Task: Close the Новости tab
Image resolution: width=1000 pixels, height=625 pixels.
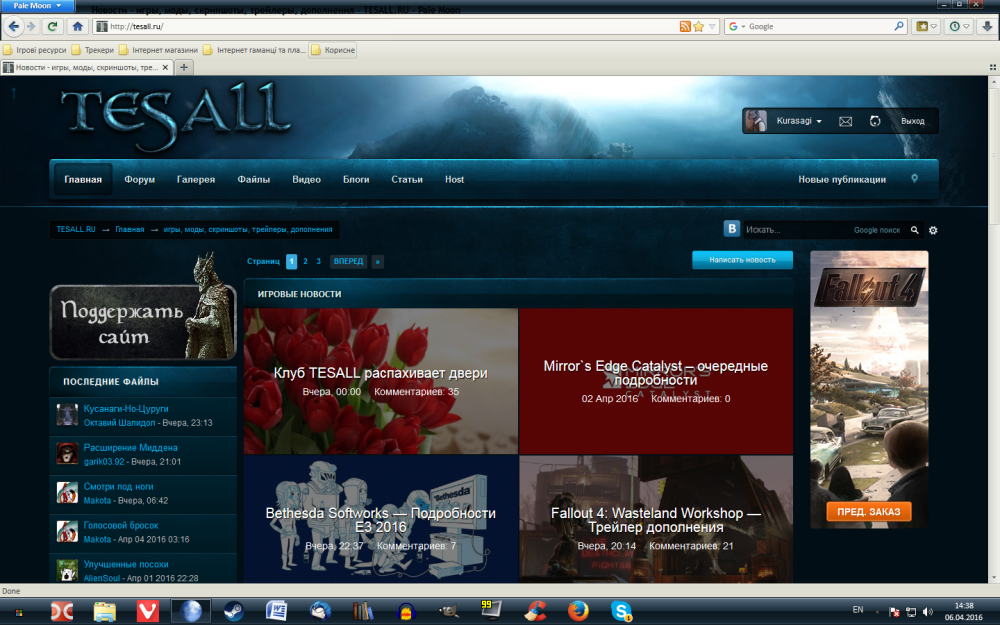Action: coord(165,67)
